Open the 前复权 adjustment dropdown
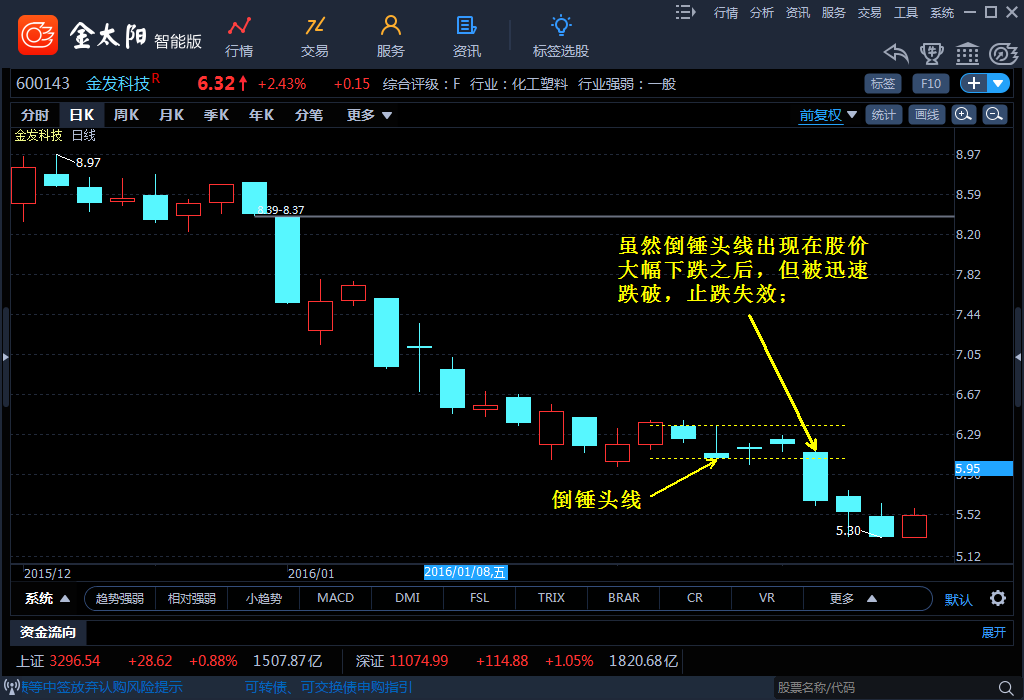Viewport: 1024px width, 700px height. (x=828, y=115)
